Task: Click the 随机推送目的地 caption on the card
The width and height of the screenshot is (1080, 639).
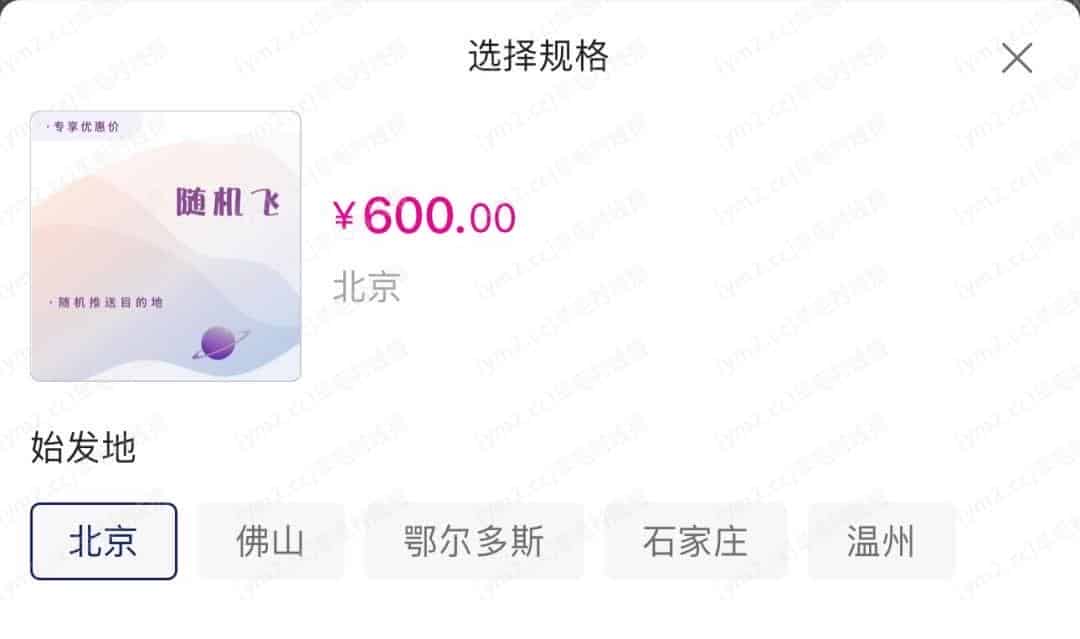Action: 106,302
